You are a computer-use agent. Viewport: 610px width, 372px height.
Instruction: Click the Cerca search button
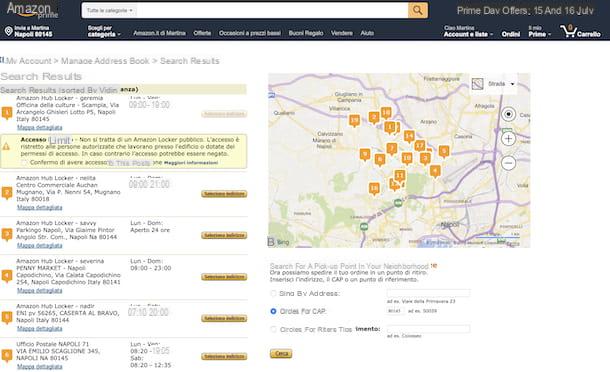[281, 353]
